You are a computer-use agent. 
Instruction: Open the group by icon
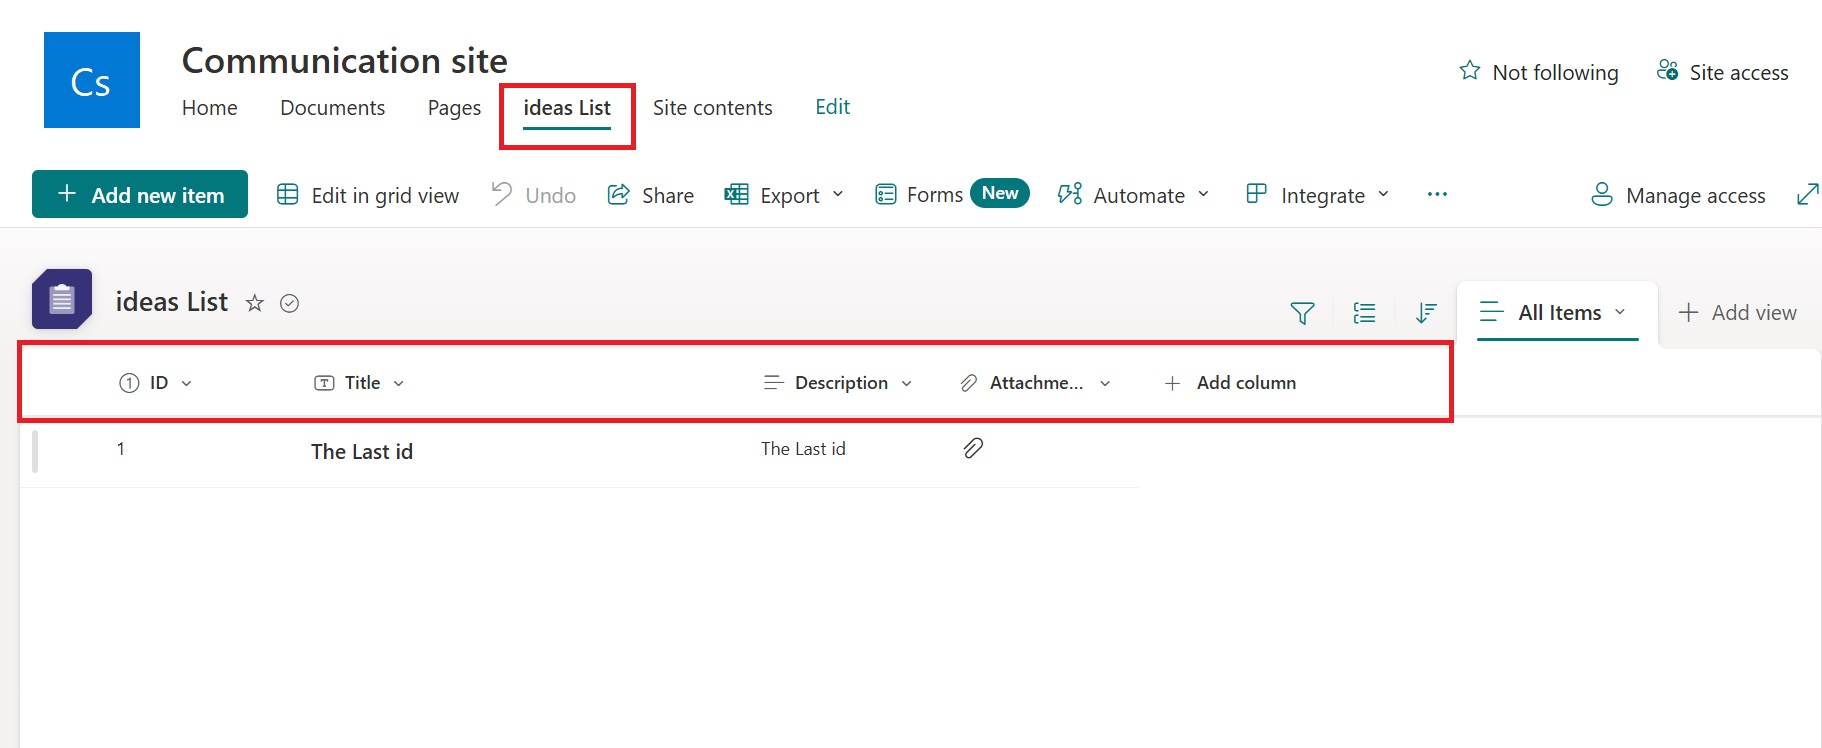pyautogui.click(x=1364, y=313)
